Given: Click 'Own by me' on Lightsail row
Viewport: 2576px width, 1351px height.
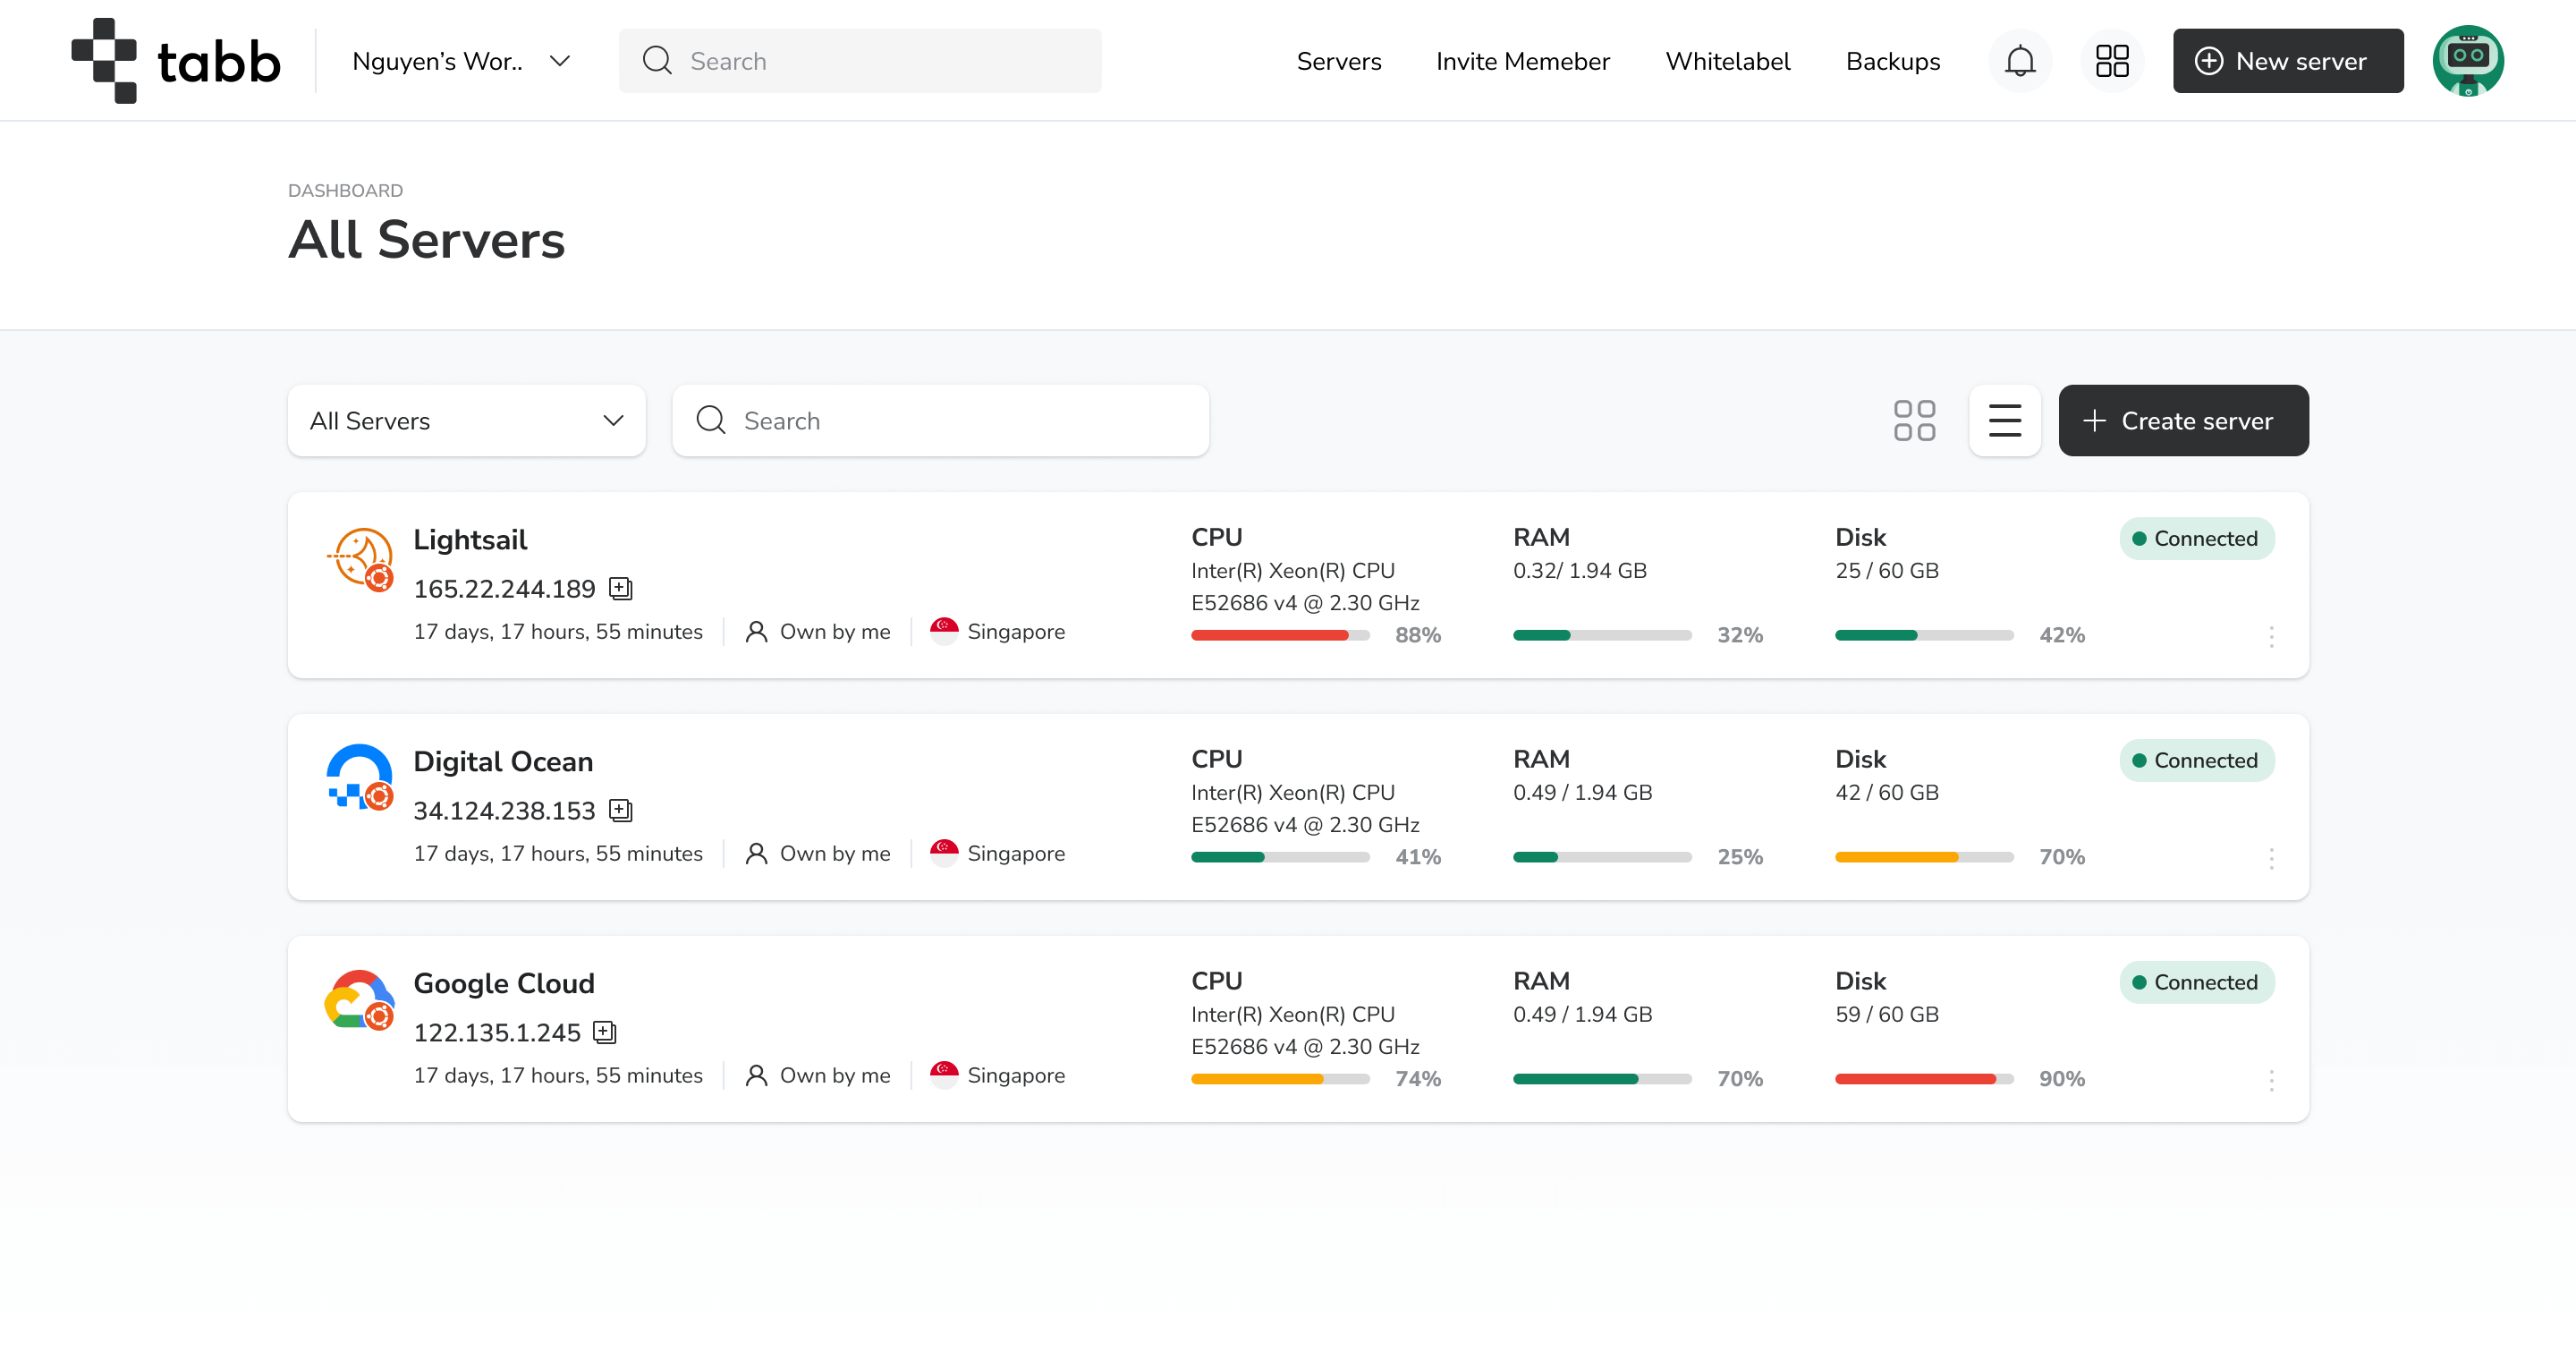Looking at the screenshot, I should click(835, 632).
